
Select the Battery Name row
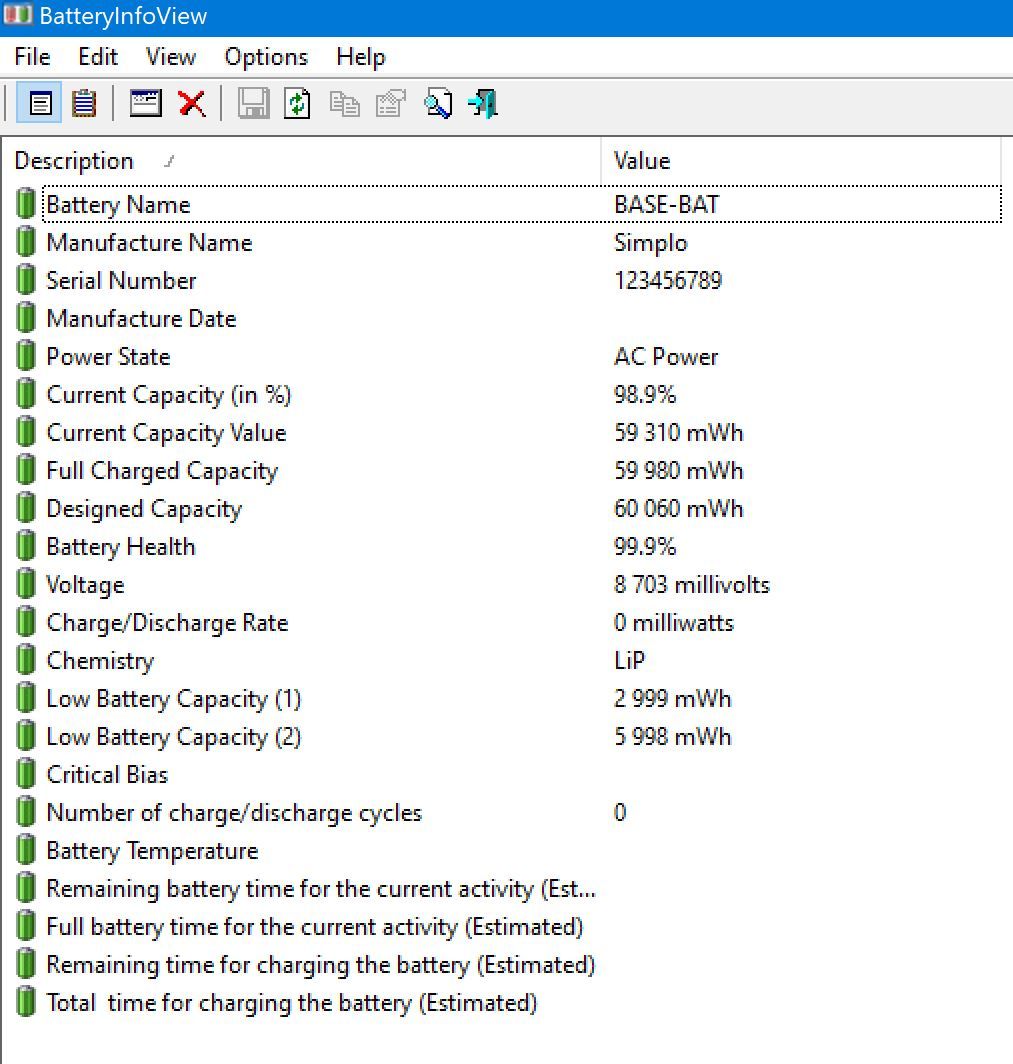coord(522,204)
